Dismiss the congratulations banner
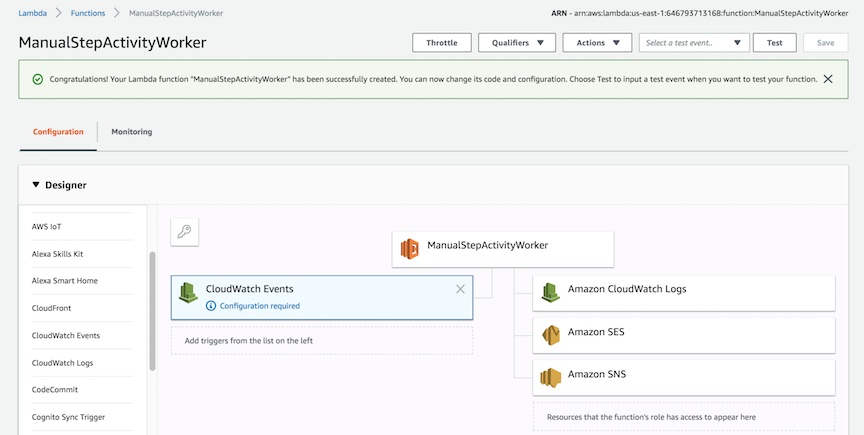864x435 pixels. (x=828, y=79)
